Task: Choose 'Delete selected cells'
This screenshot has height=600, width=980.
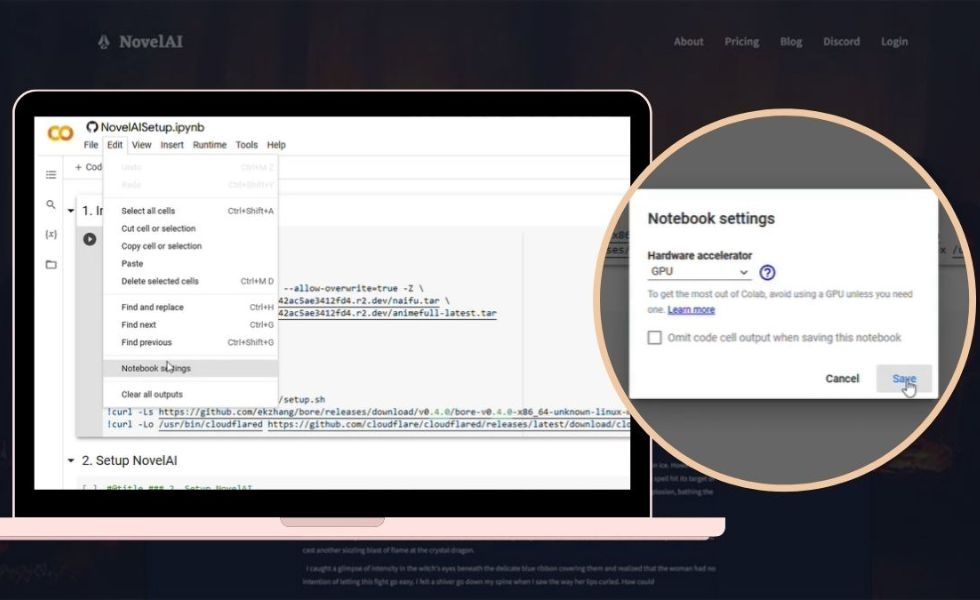Action: pyautogui.click(x=191, y=281)
